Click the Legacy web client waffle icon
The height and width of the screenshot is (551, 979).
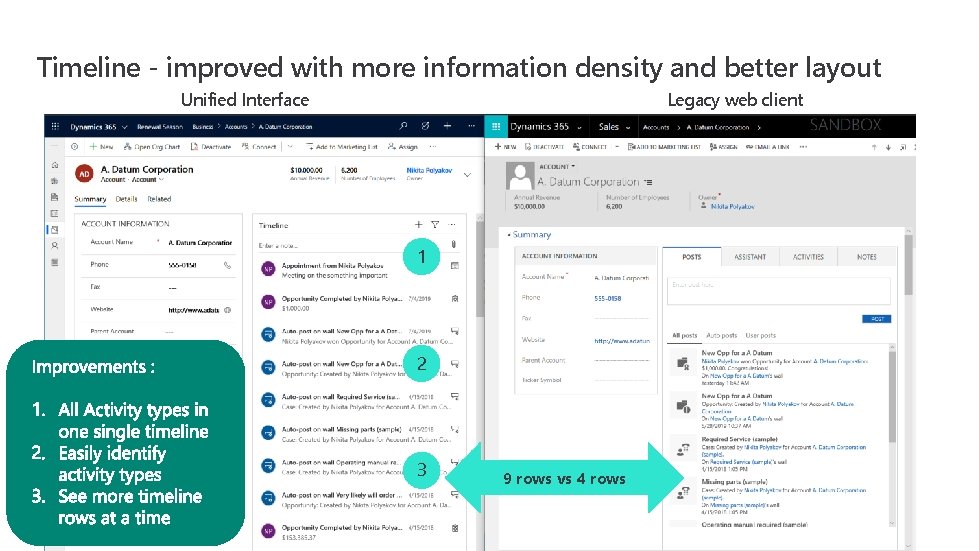pyautogui.click(x=496, y=126)
